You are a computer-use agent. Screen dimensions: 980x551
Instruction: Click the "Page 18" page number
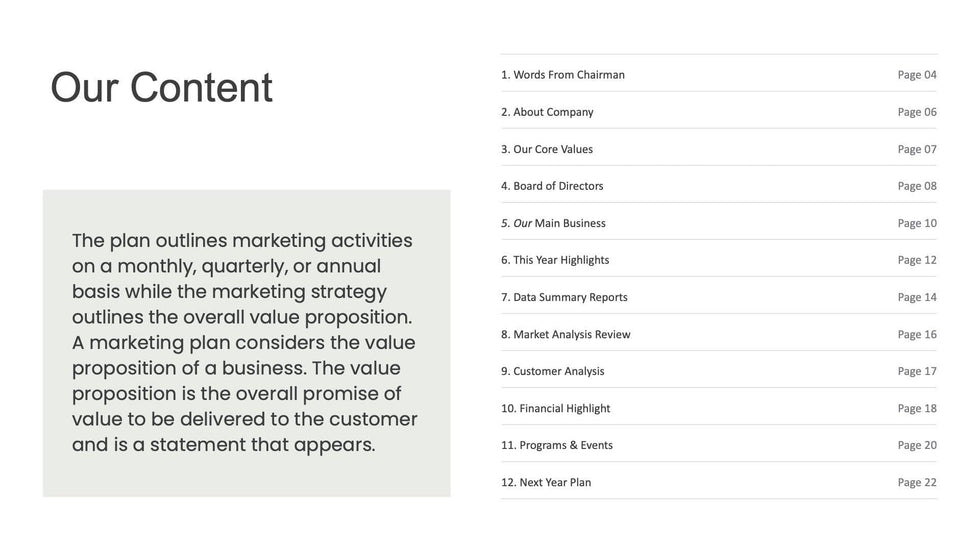tap(917, 408)
